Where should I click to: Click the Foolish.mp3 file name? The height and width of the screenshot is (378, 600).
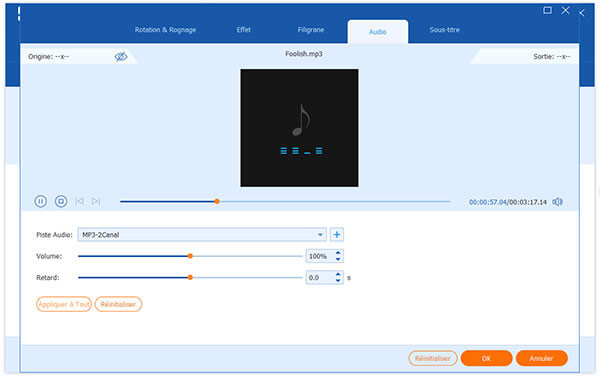tap(304, 54)
